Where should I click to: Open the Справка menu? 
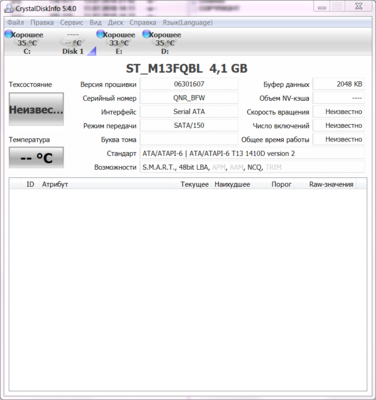pyautogui.click(x=143, y=23)
